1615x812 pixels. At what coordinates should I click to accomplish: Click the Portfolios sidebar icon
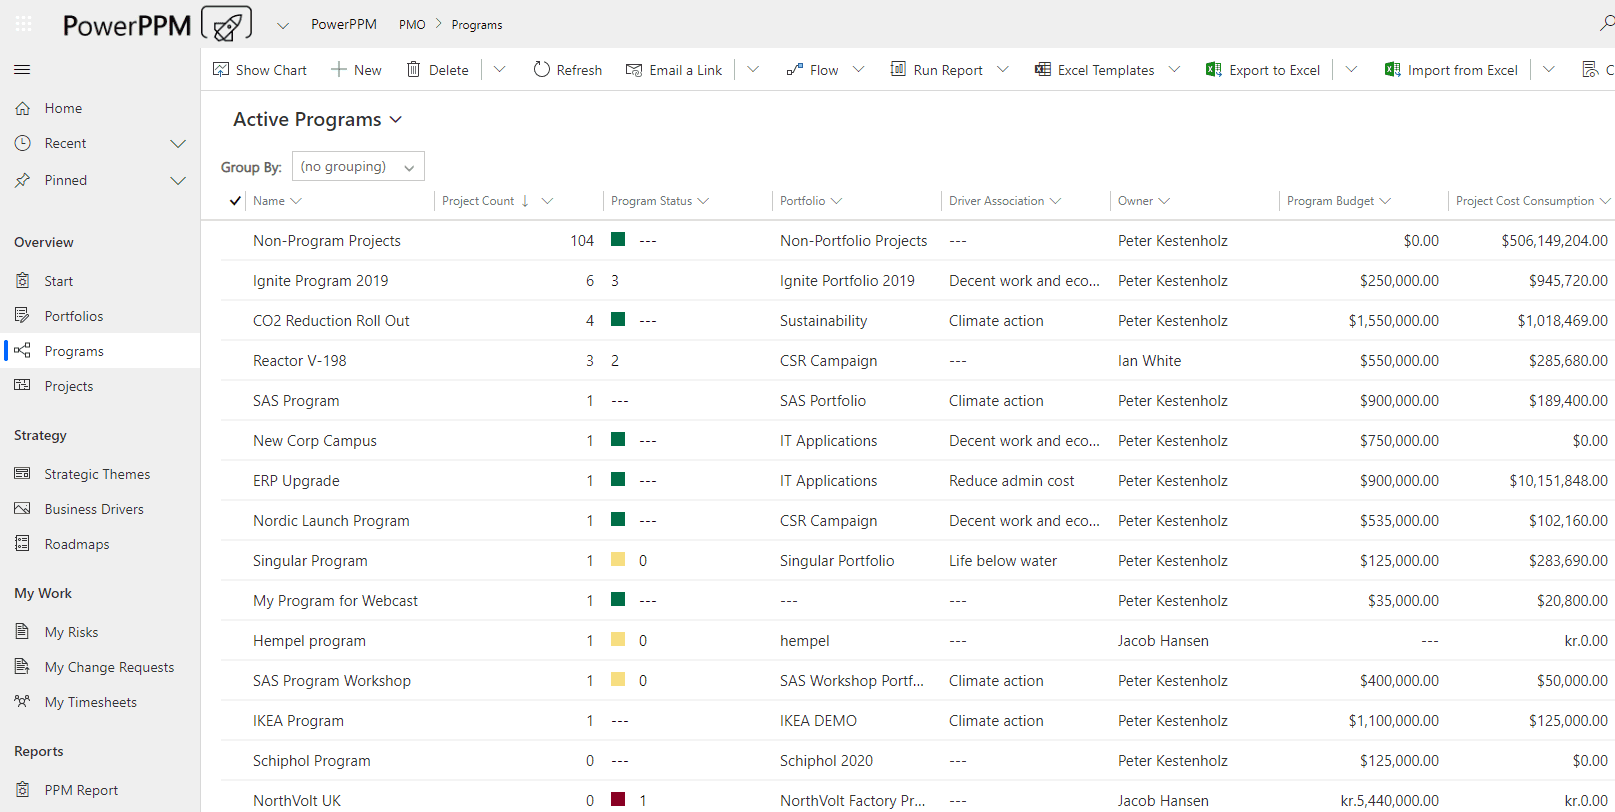tap(23, 316)
